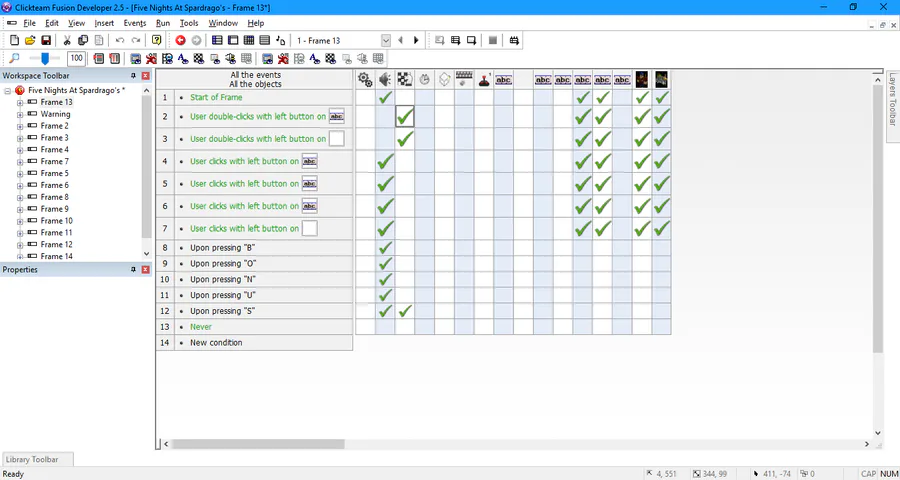Go to the next frame arrow
This screenshot has width=900, height=480.
(416, 40)
